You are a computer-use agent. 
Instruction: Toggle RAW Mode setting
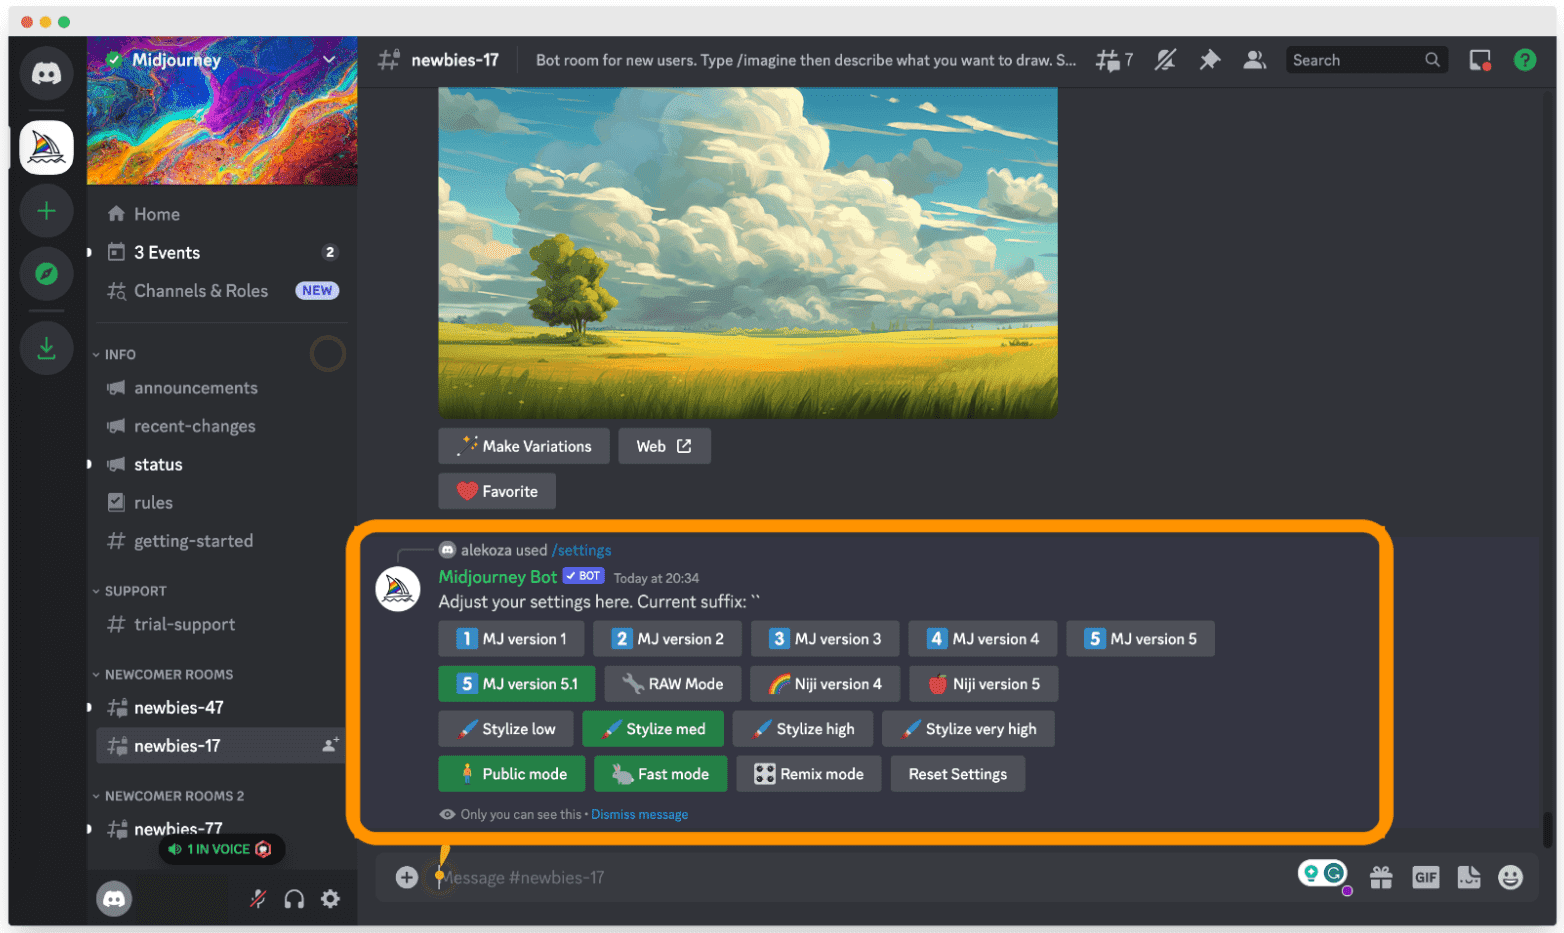click(x=673, y=684)
